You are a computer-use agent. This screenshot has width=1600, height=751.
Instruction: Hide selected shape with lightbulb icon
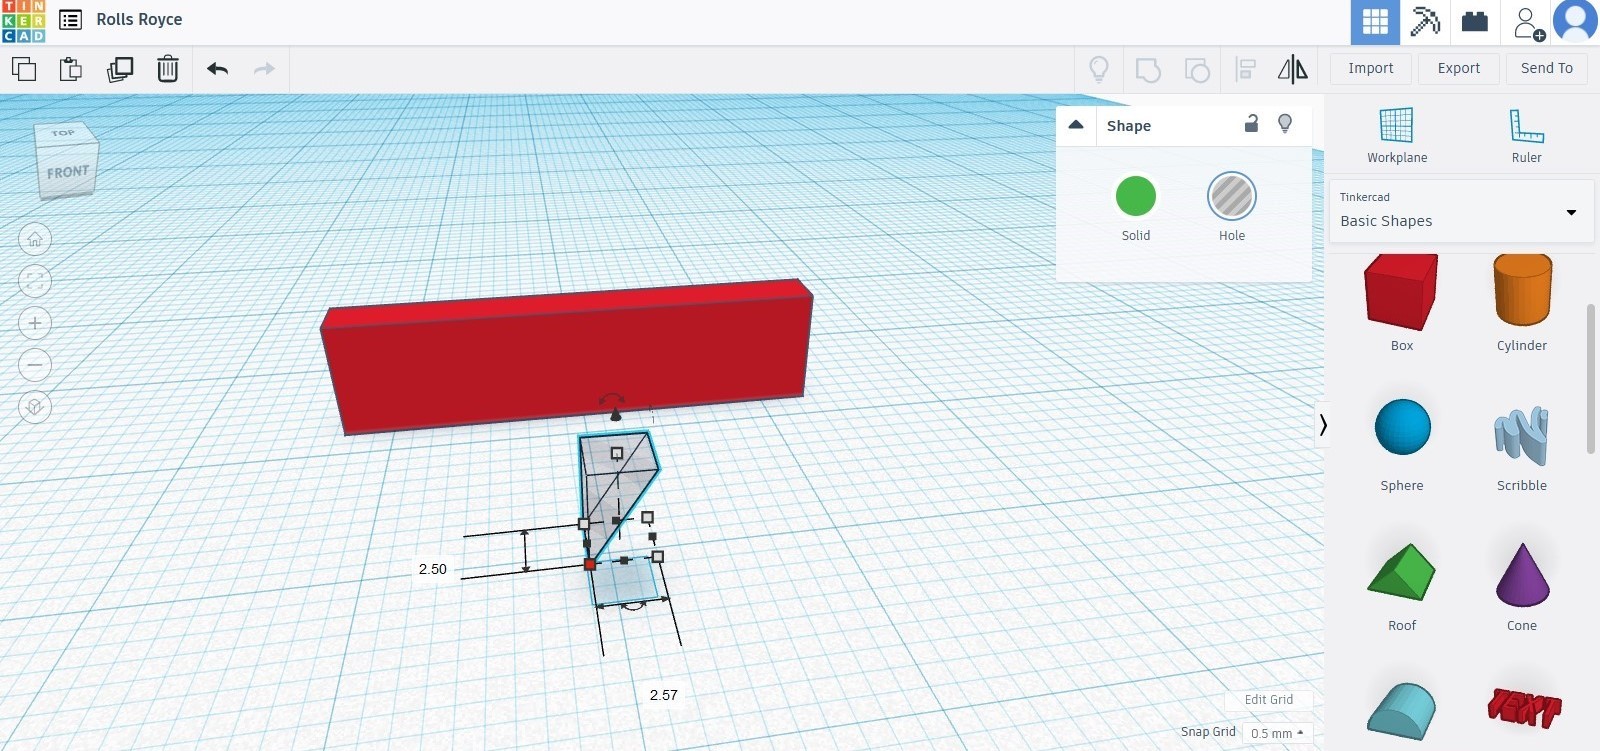click(1285, 124)
